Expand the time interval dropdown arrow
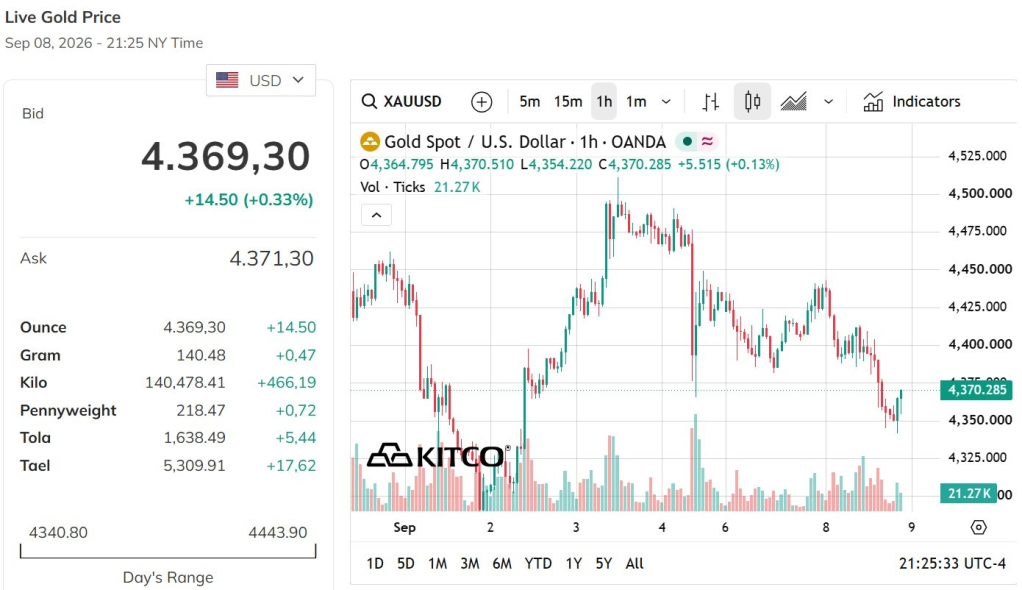The image size is (1022, 590). (x=665, y=102)
